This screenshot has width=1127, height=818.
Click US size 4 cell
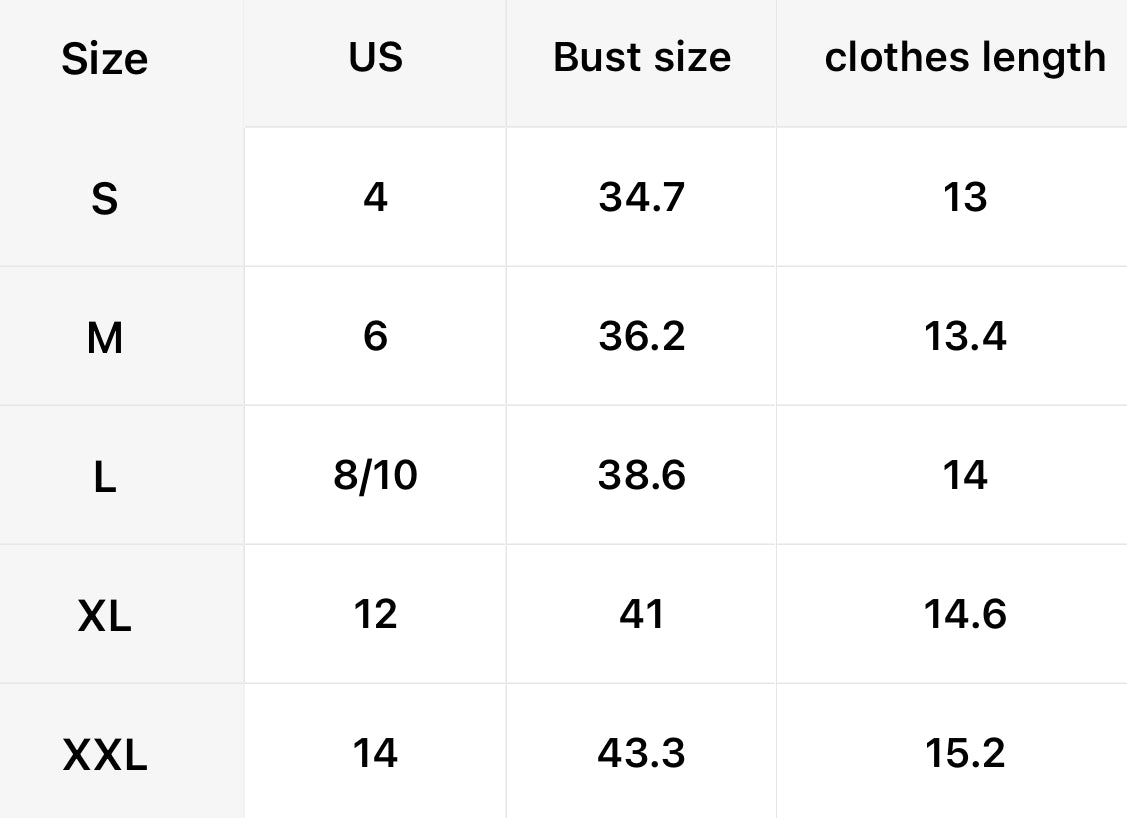pyautogui.click(x=376, y=197)
